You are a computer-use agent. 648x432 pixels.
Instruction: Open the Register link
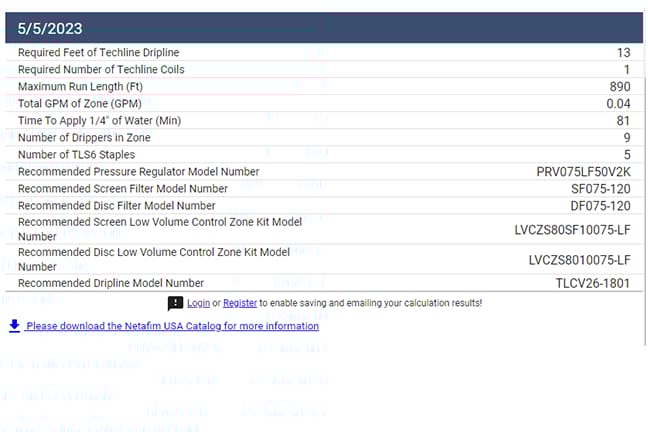239,303
